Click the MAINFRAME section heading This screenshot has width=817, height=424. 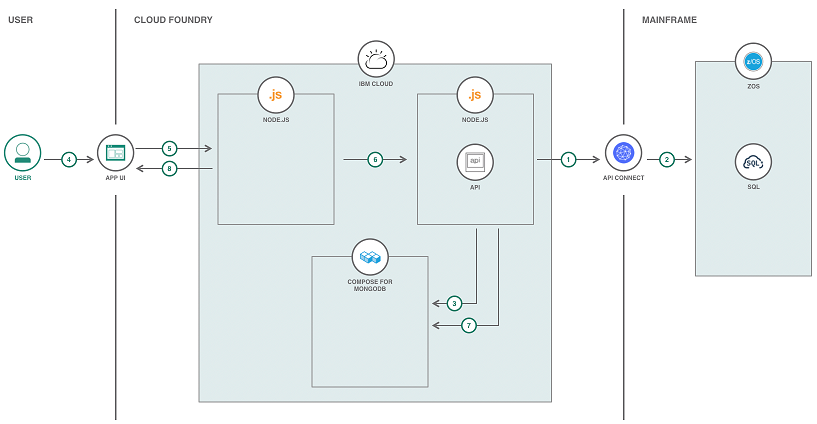(x=669, y=20)
